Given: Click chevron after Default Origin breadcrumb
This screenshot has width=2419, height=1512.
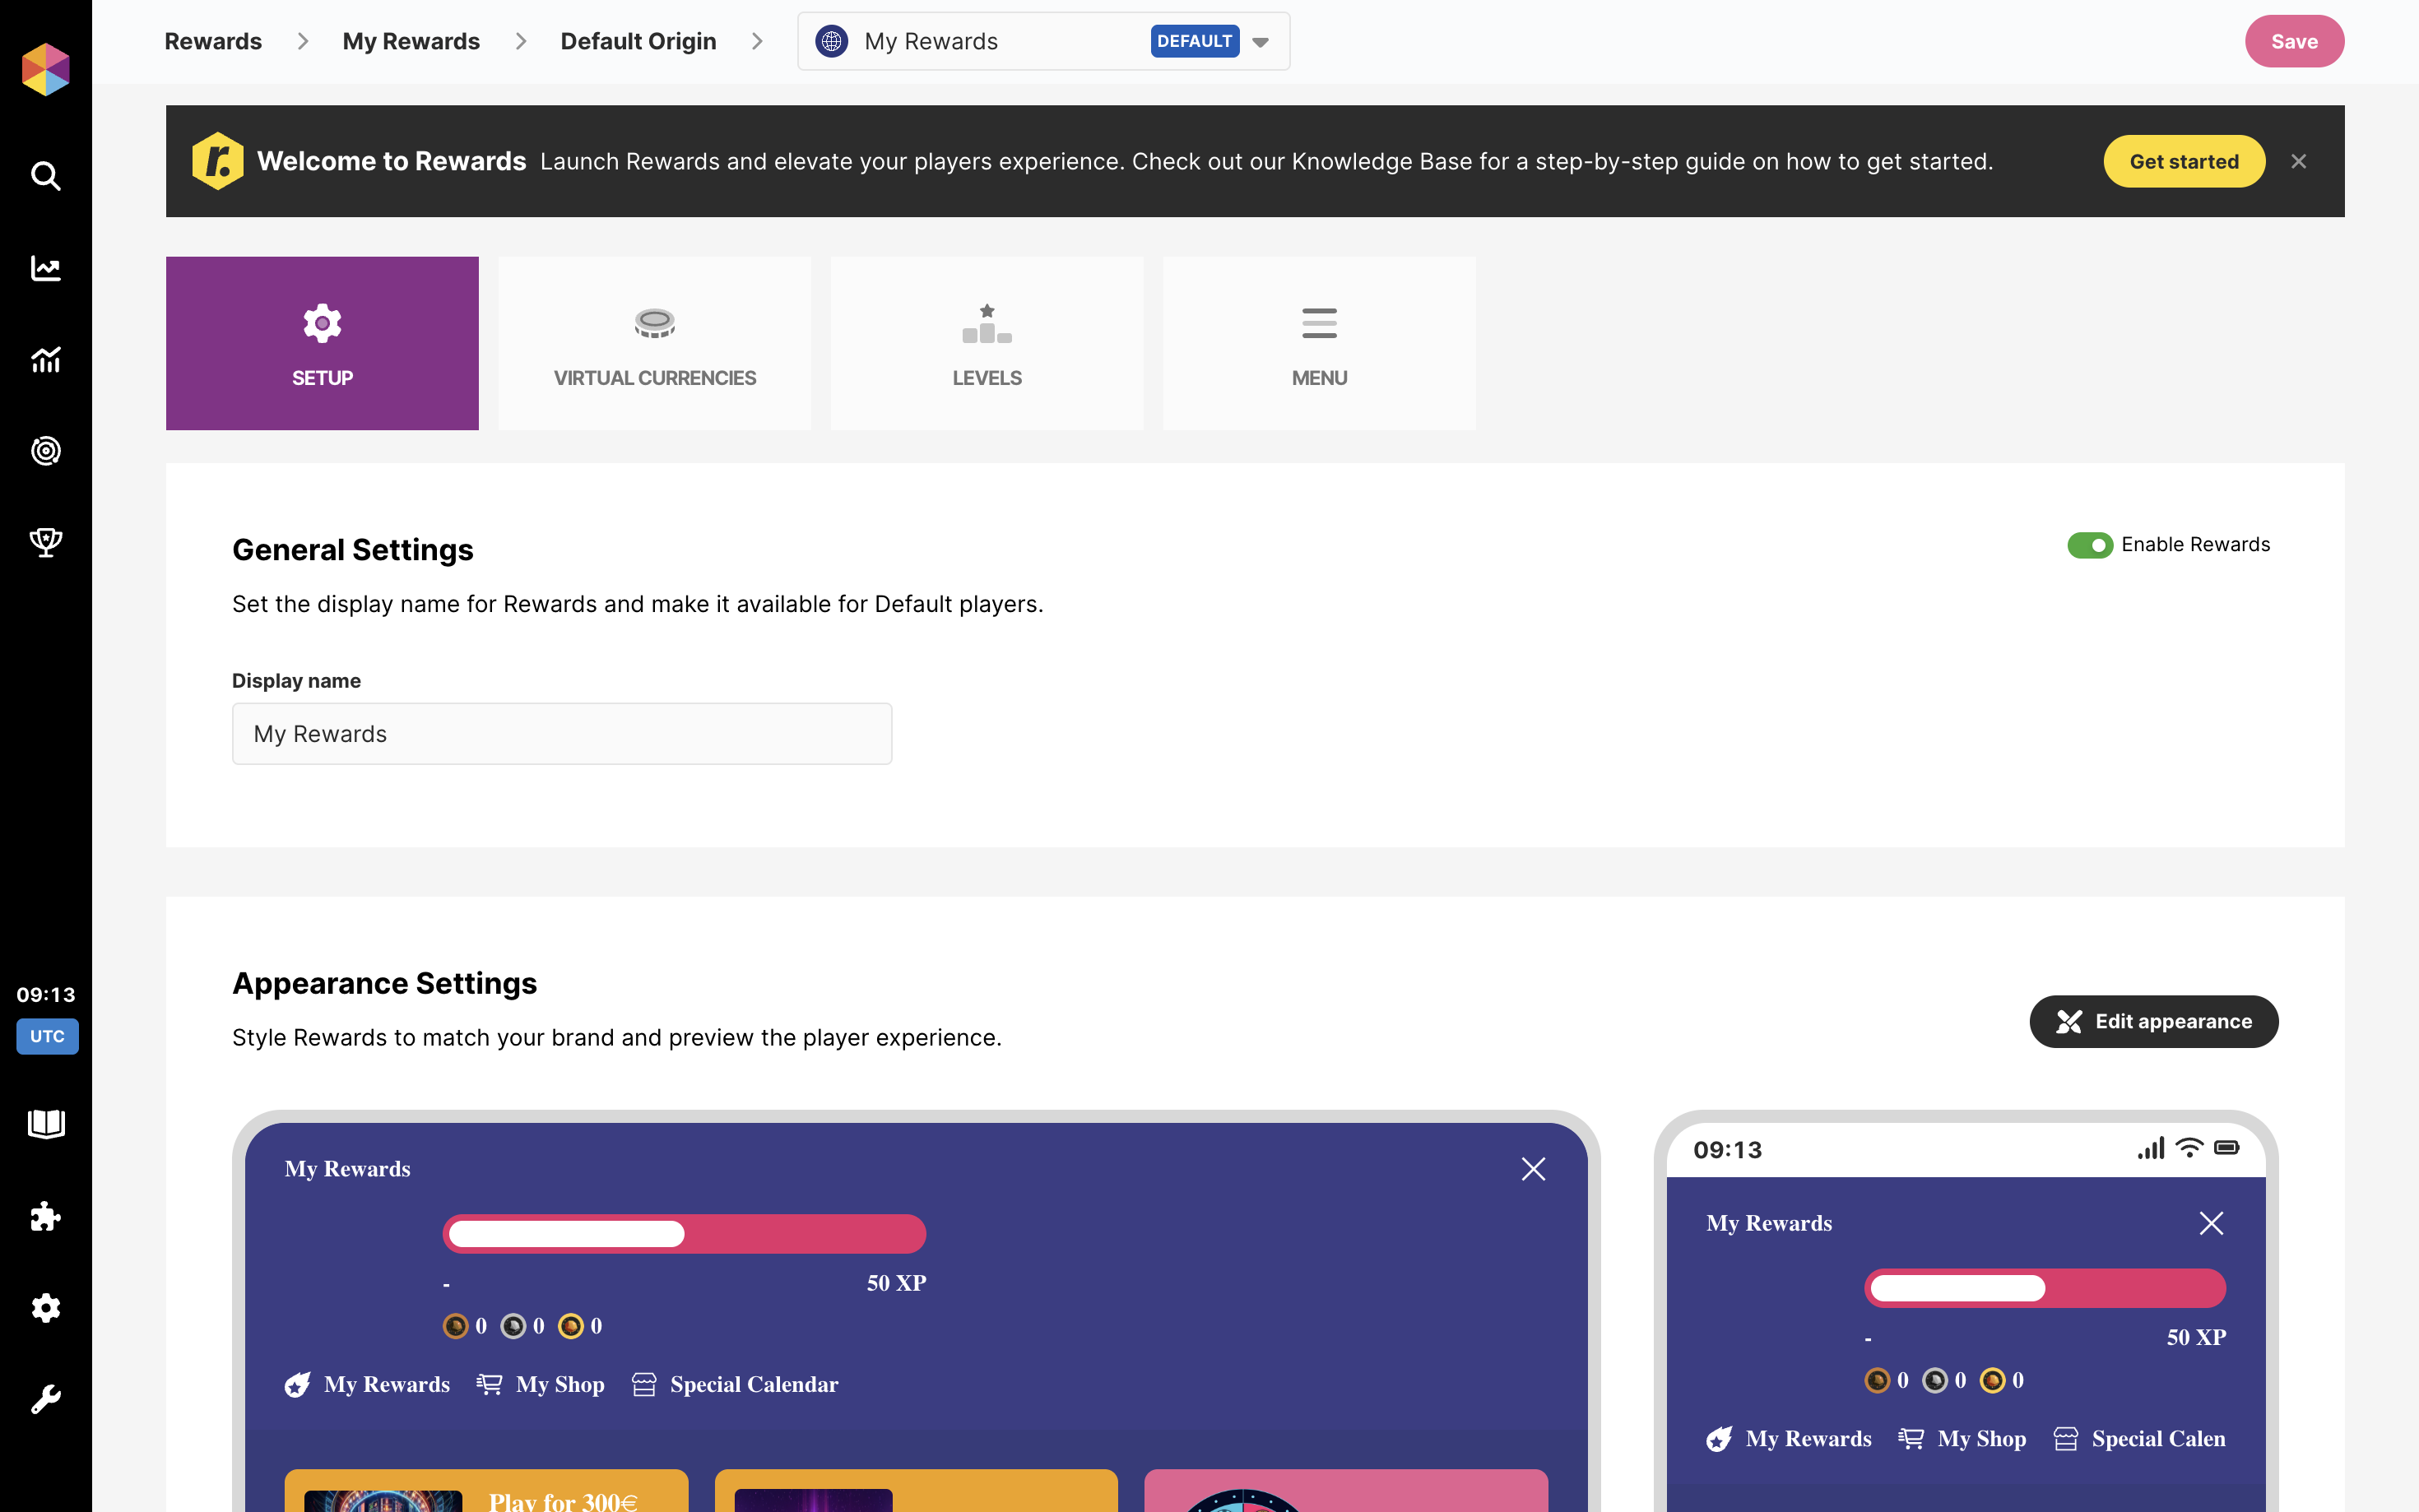Looking at the screenshot, I should (x=757, y=42).
